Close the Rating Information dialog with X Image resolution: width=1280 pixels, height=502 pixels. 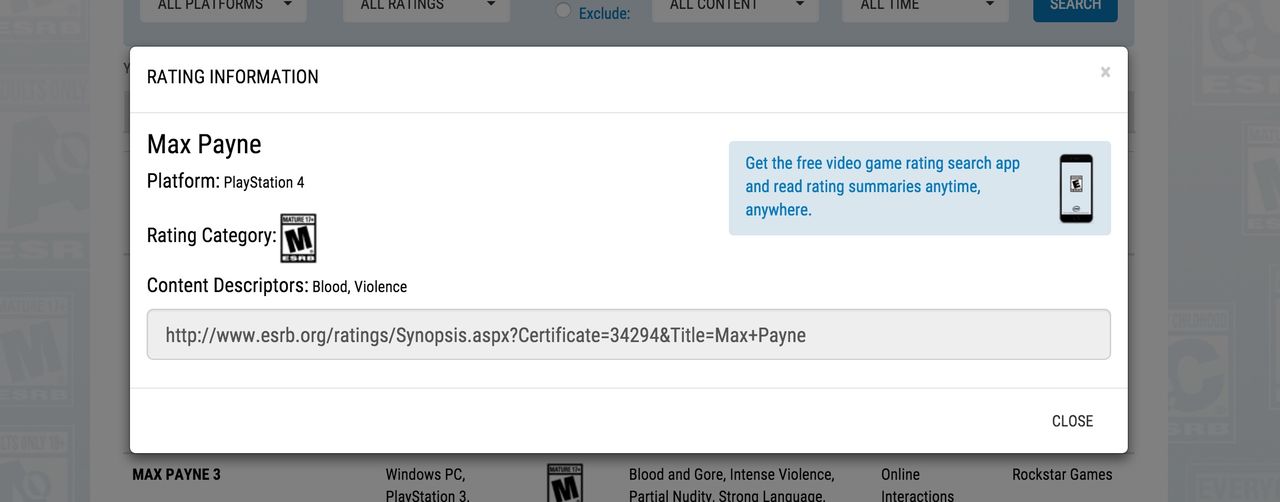coord(1105,72)
